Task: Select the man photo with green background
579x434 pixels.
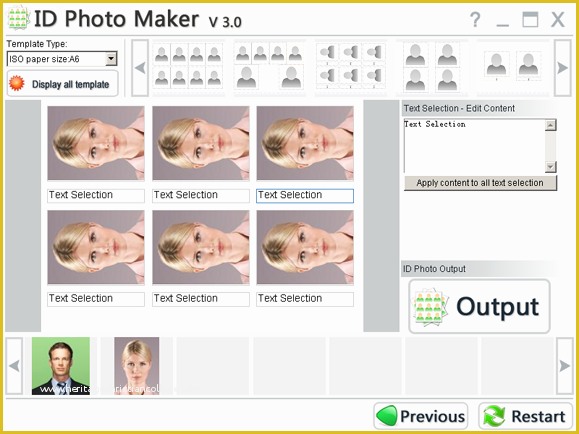Action: (x=61, y=366)
